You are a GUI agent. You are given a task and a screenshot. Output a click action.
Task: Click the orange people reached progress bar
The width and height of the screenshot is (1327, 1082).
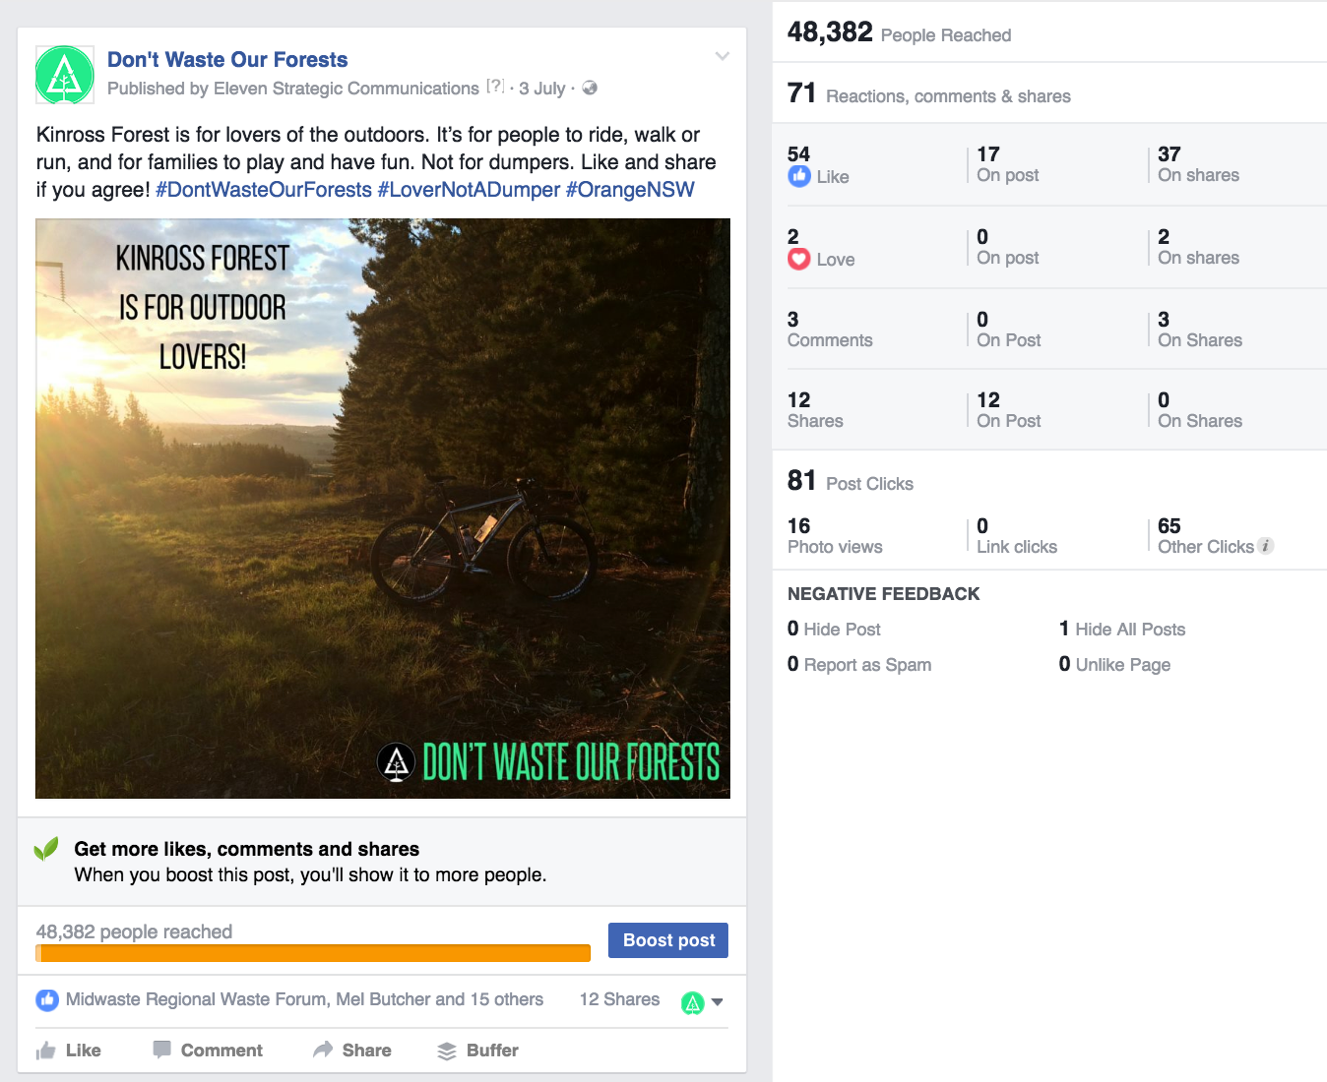click(313, 953)
